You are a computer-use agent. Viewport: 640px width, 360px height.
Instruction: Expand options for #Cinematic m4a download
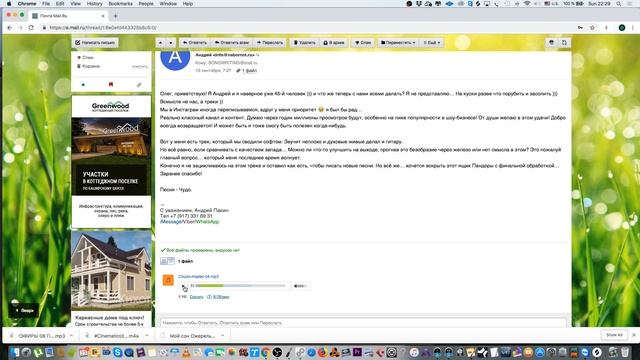(x=147, y=336)
